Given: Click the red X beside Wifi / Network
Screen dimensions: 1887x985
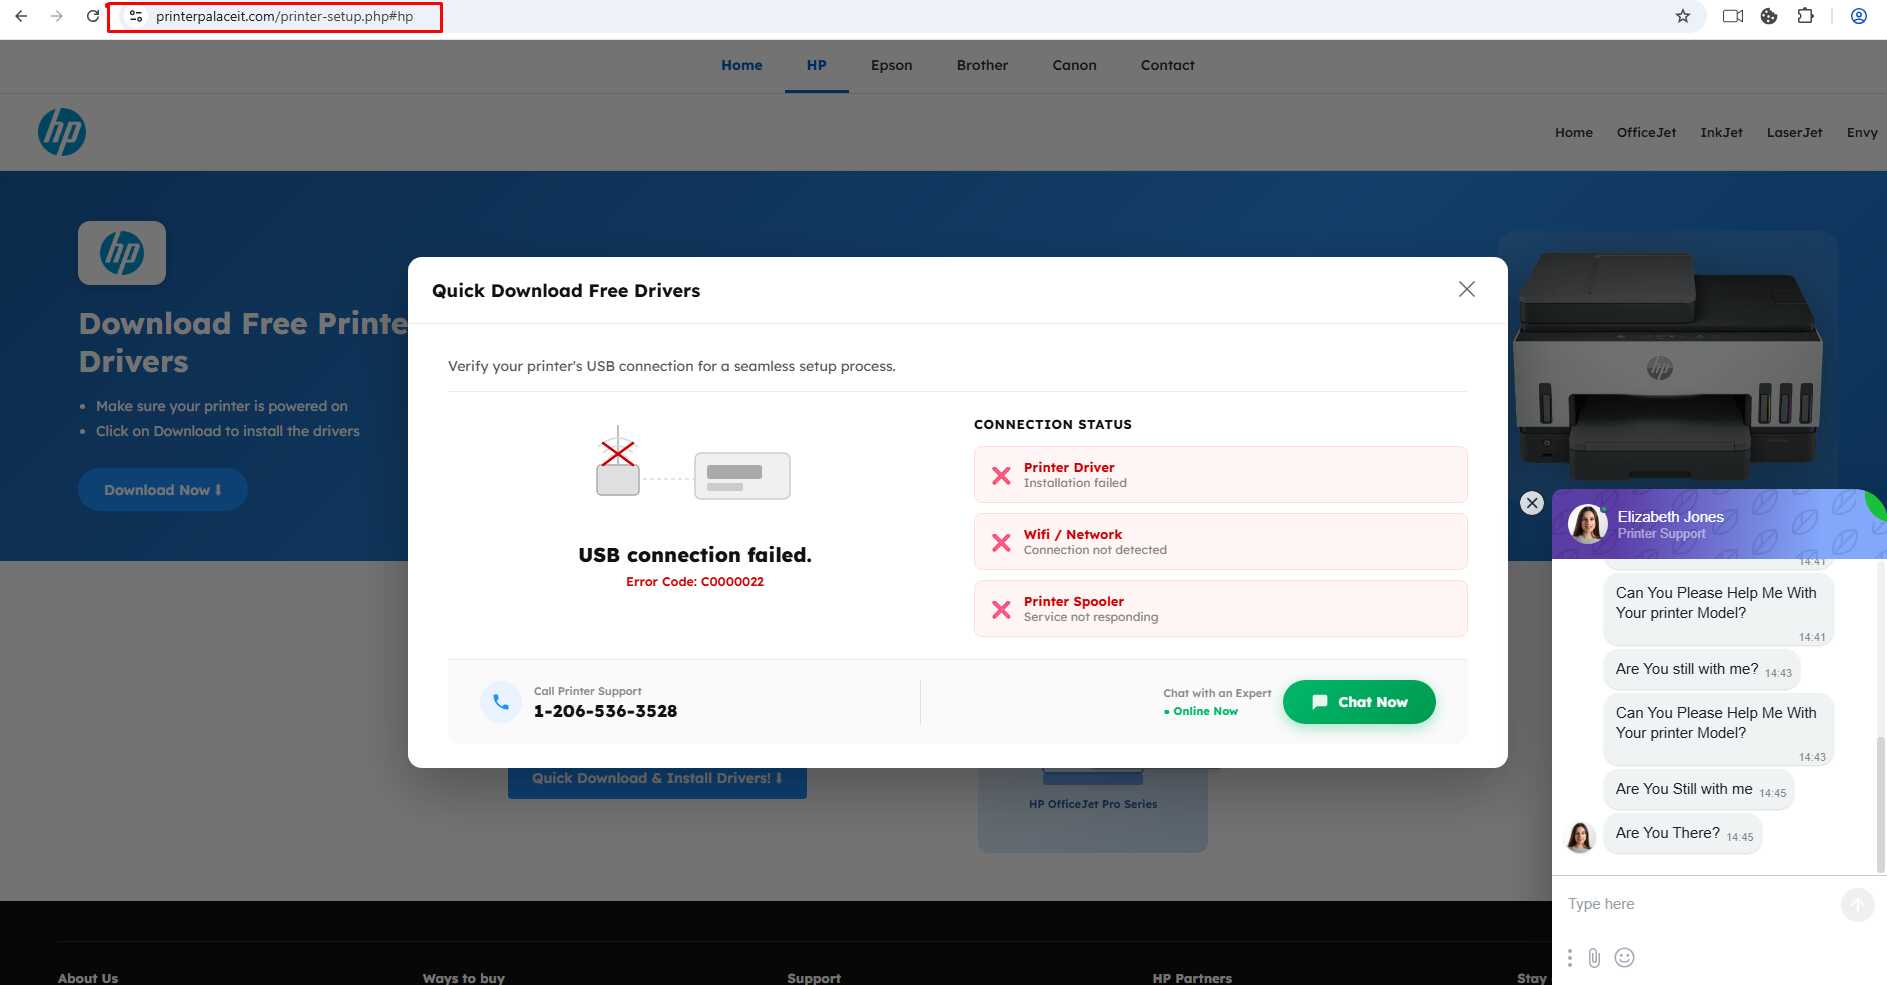Looking at the screenshot, I should [x=1001, y=542].
